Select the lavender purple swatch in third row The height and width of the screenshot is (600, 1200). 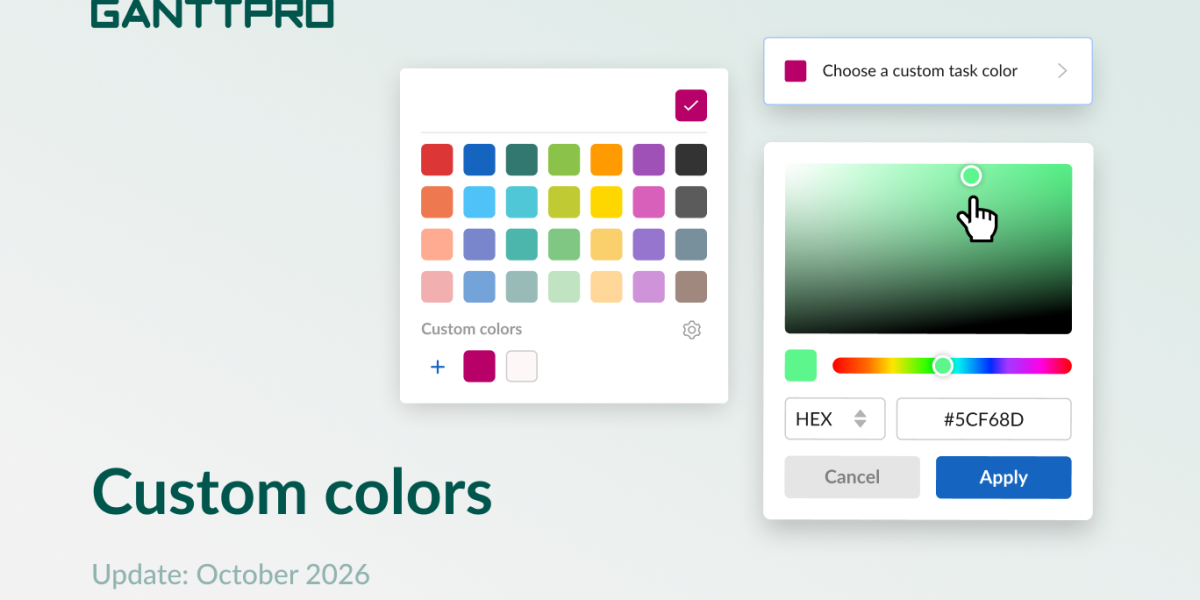(648, 245)
